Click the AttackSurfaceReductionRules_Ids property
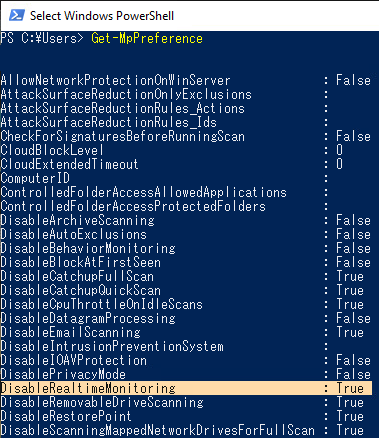 click(x=108, y=122)
